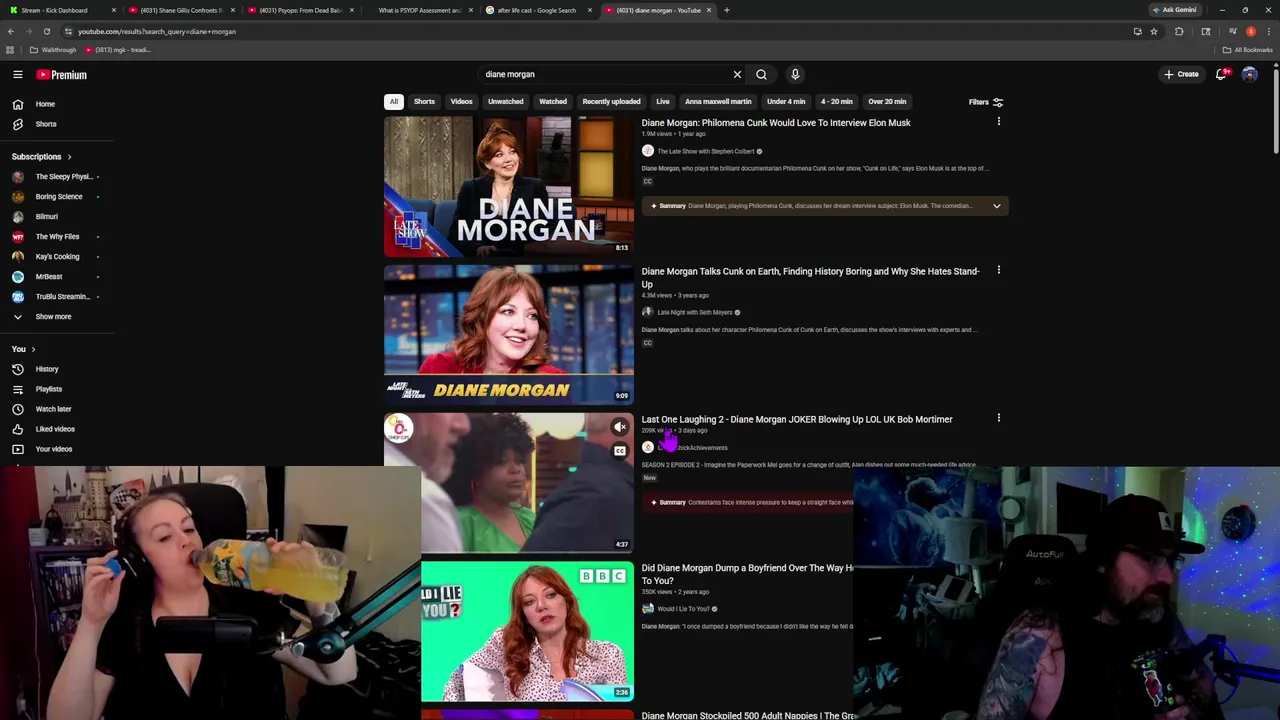Image resolution: width=1280 pixels, height=720 pixels.
Task: Open Watch later in the sidebar
Action: [53, 409]
